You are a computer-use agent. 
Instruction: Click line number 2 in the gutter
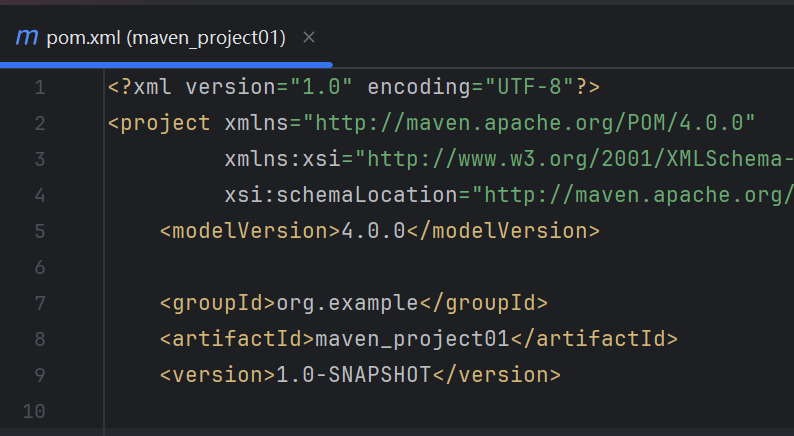tap(41, 124)
